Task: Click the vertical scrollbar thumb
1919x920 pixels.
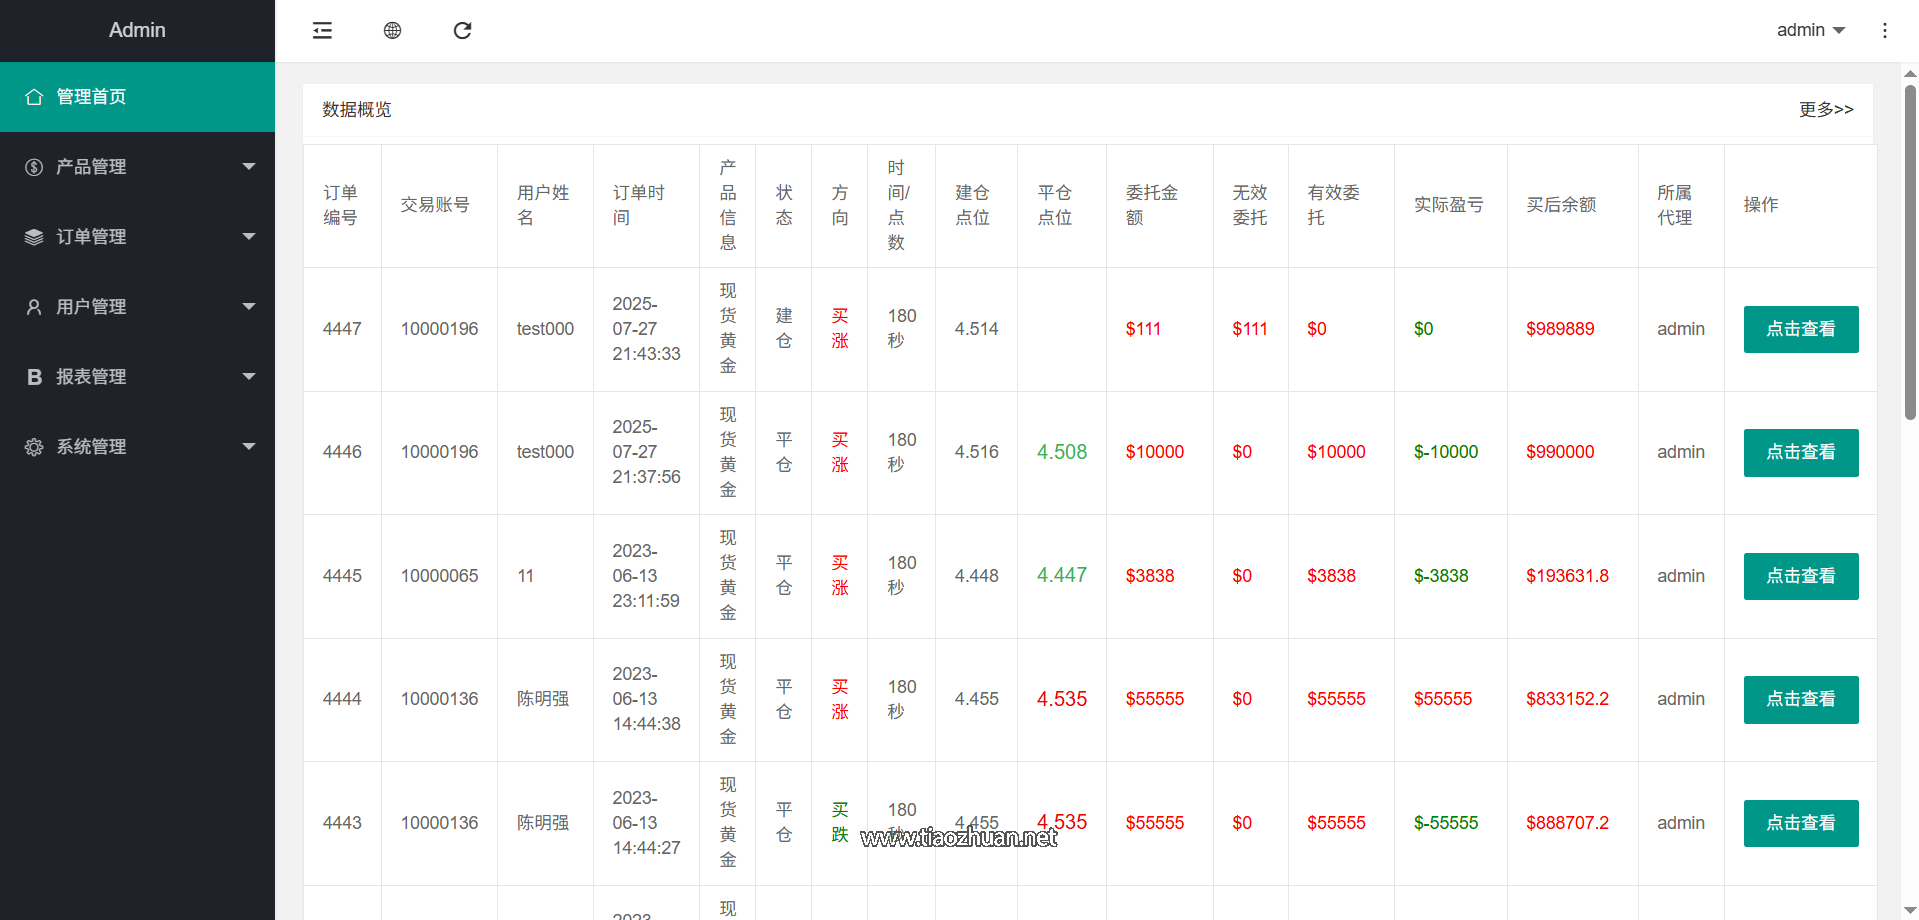Action: coord(1910,252)
